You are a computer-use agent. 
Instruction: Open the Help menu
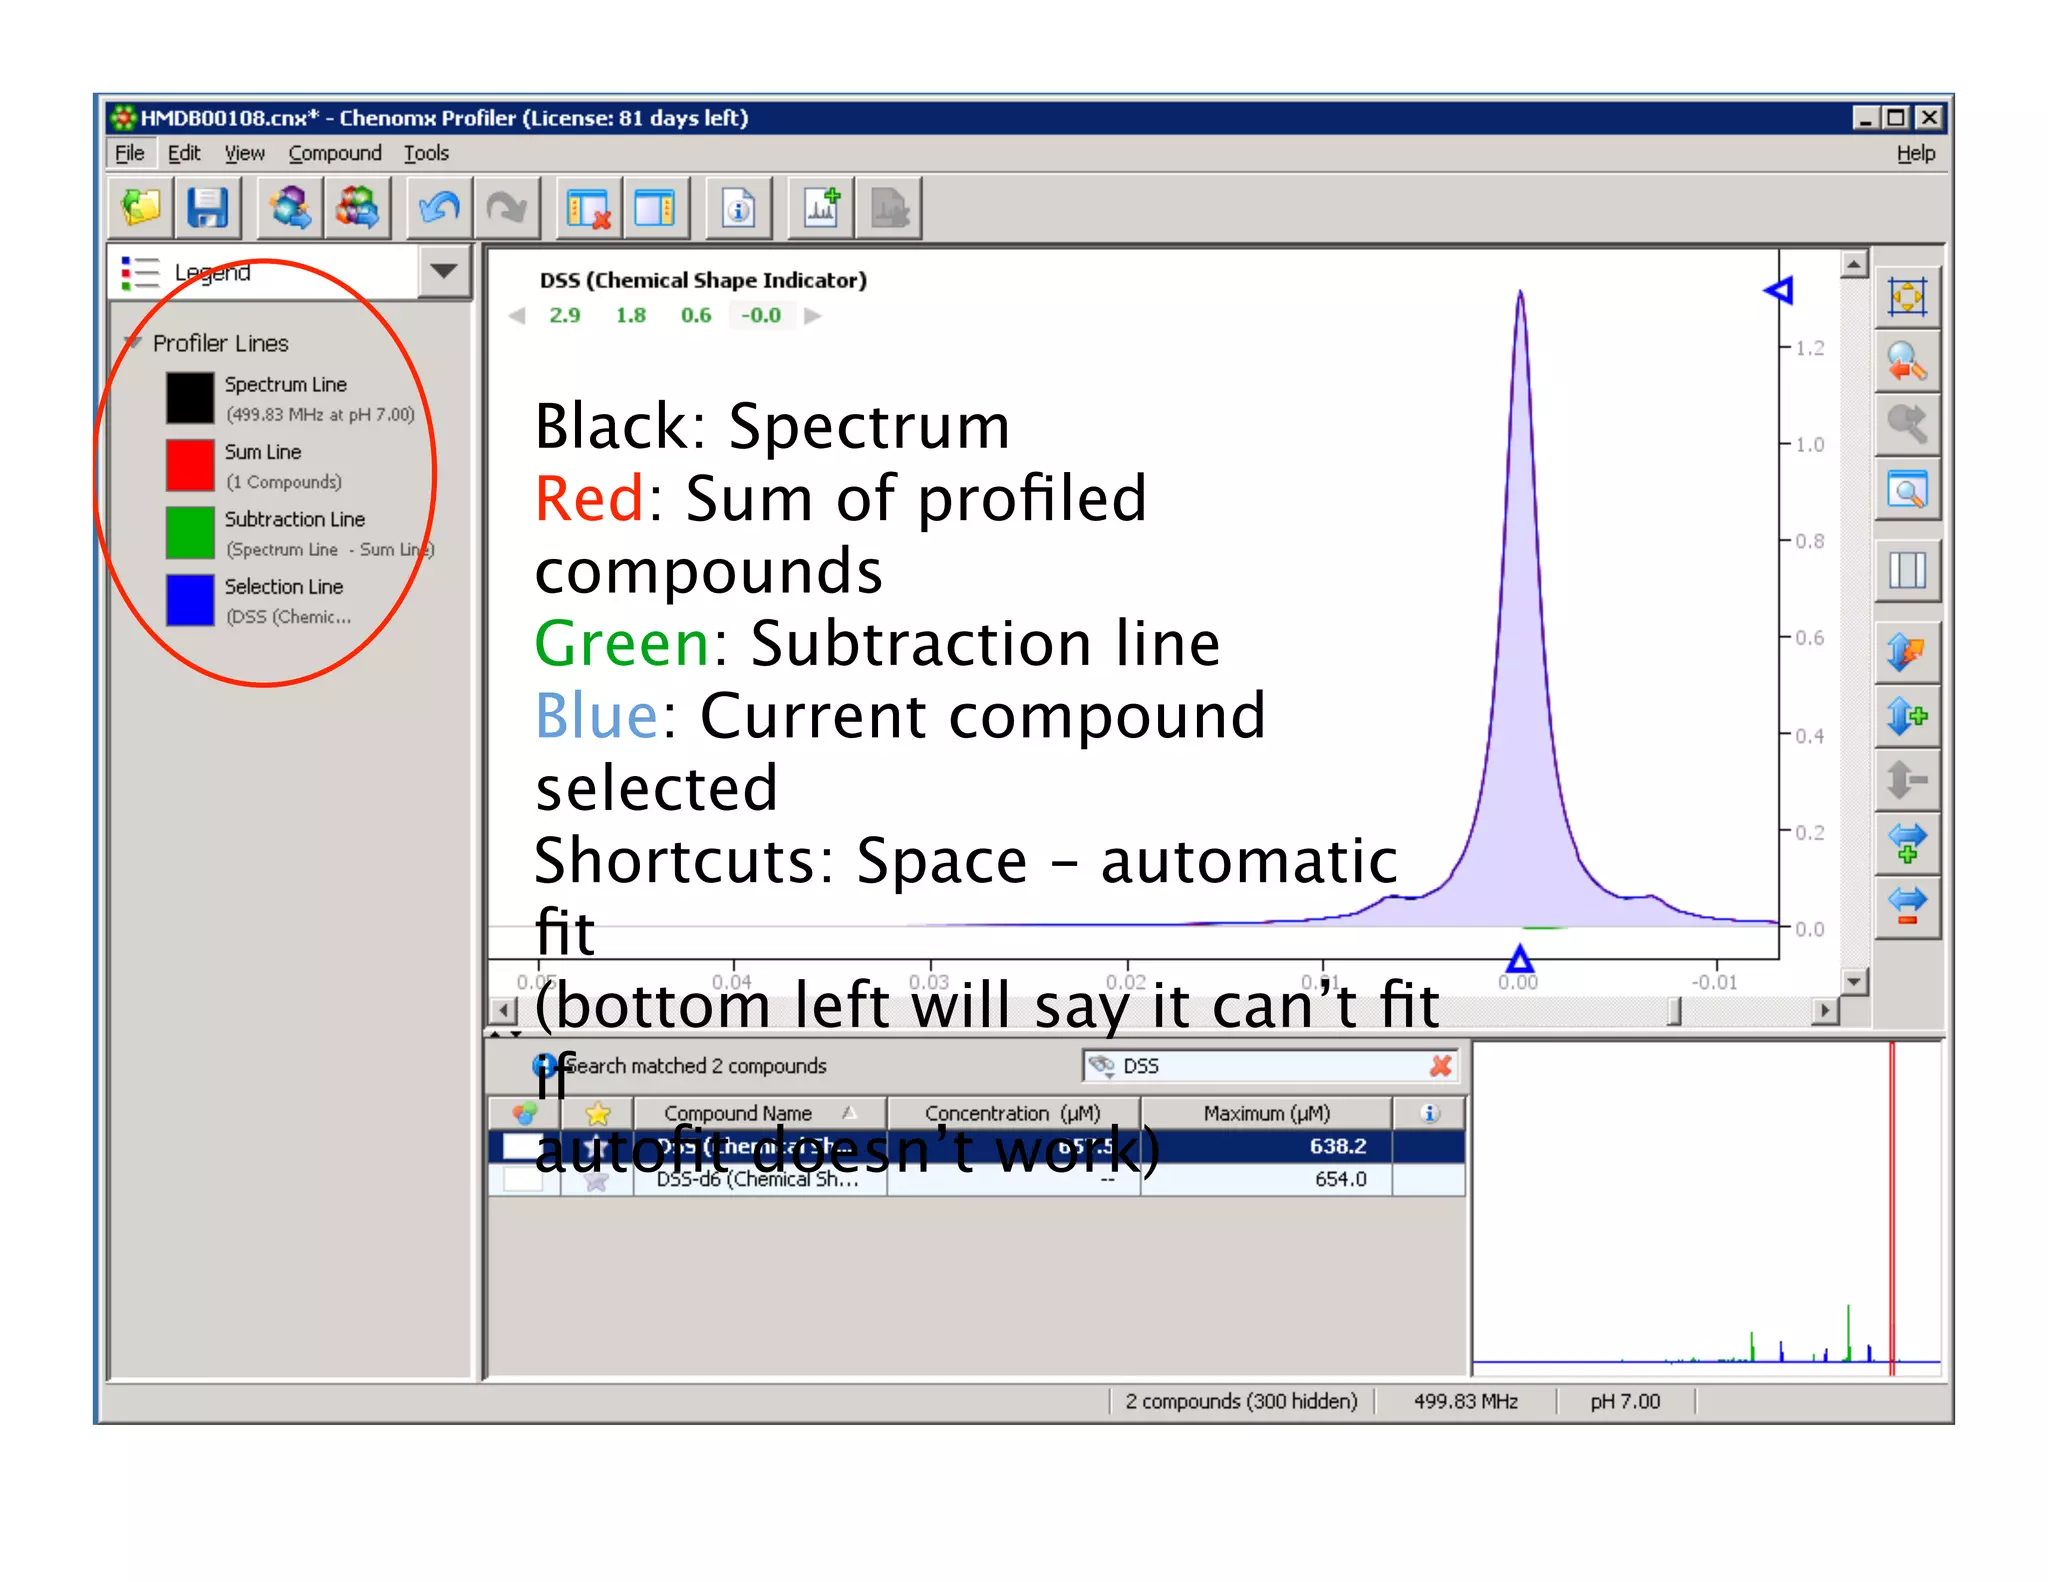(x=1916, y=153)
